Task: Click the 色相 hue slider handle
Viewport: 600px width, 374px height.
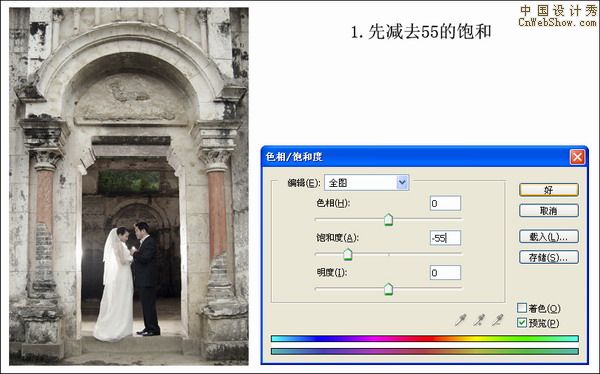Action: [x=388, y=220]
